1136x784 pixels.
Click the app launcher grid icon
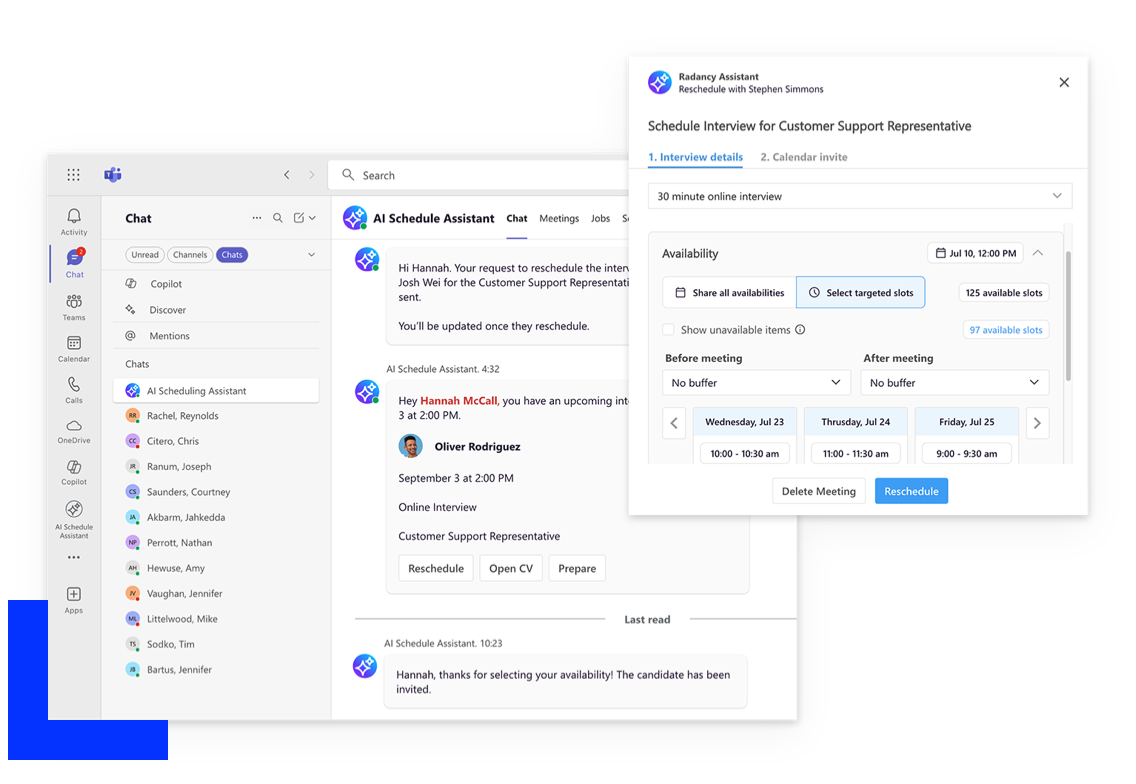pos(73,175)
